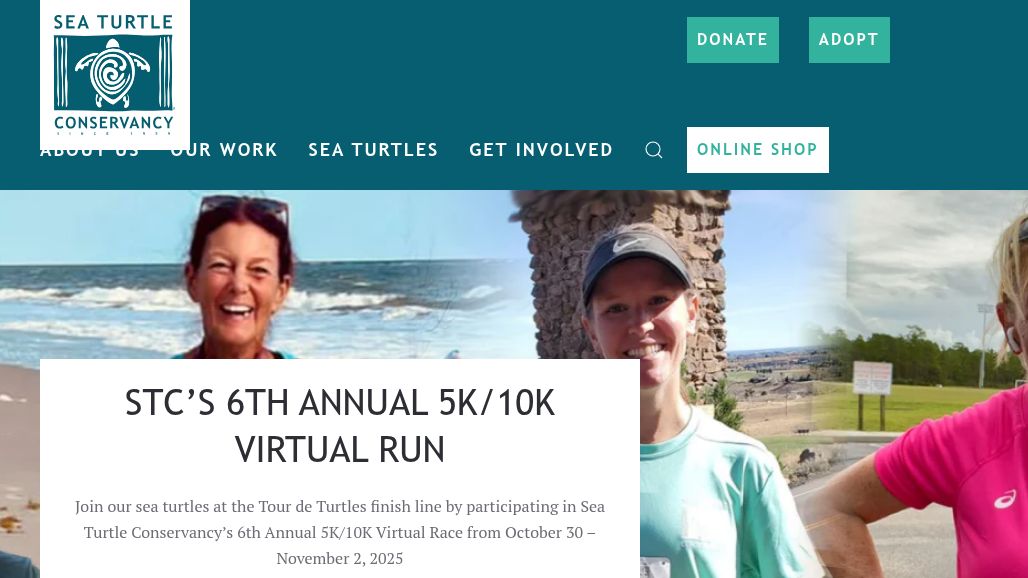The image size is (1028, 578).
Task: Click sunglasses on the laughing woman's head
Action: 244,207
